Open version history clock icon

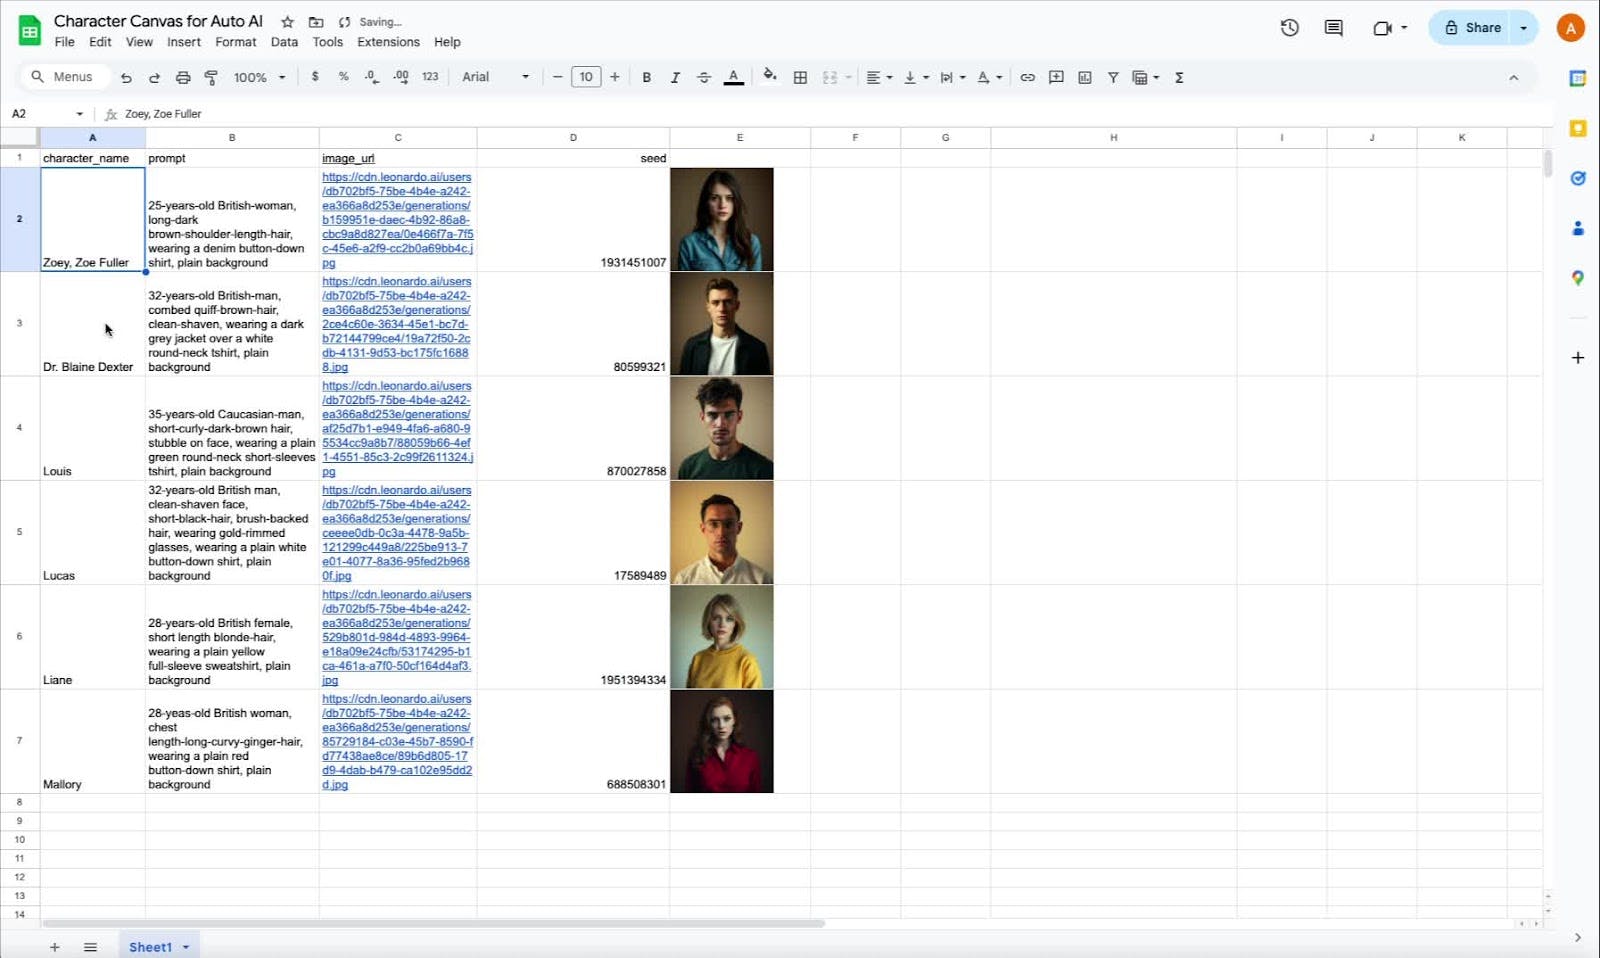pyautogui.click(x=1289, y=28)
